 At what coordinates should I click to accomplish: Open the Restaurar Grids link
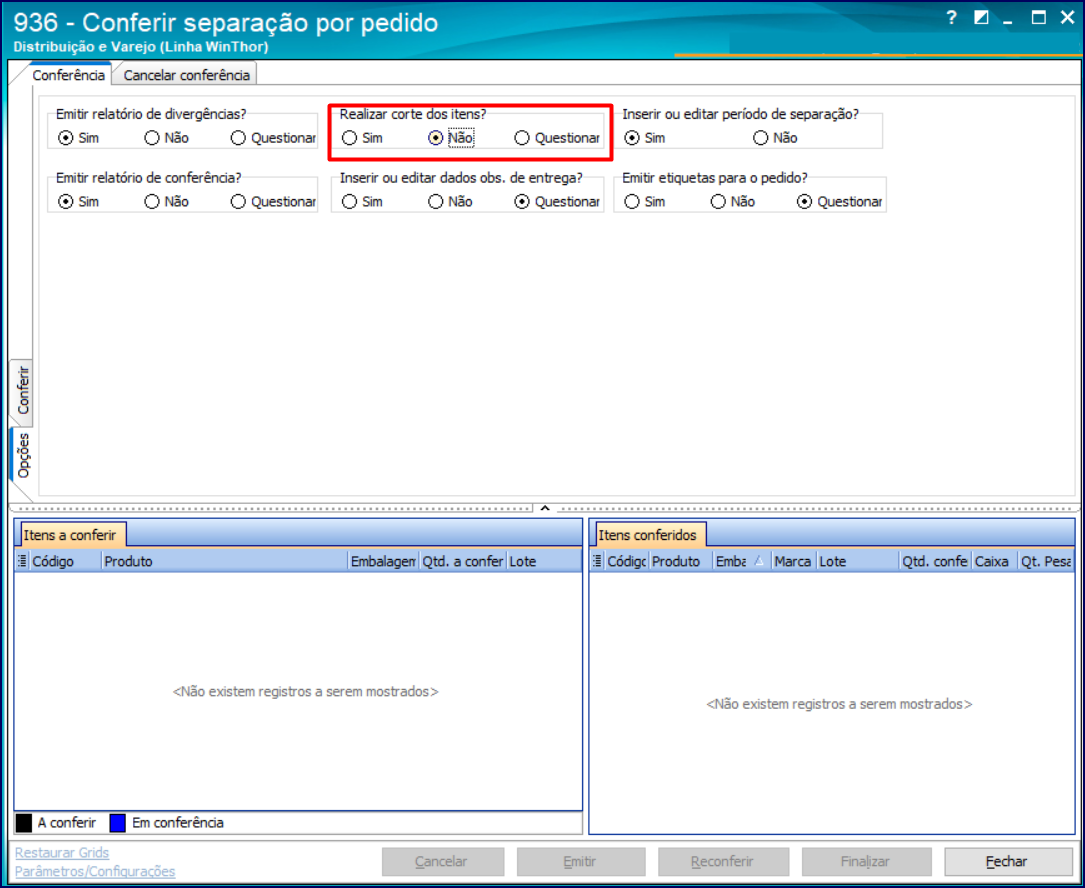coord(62,853)
